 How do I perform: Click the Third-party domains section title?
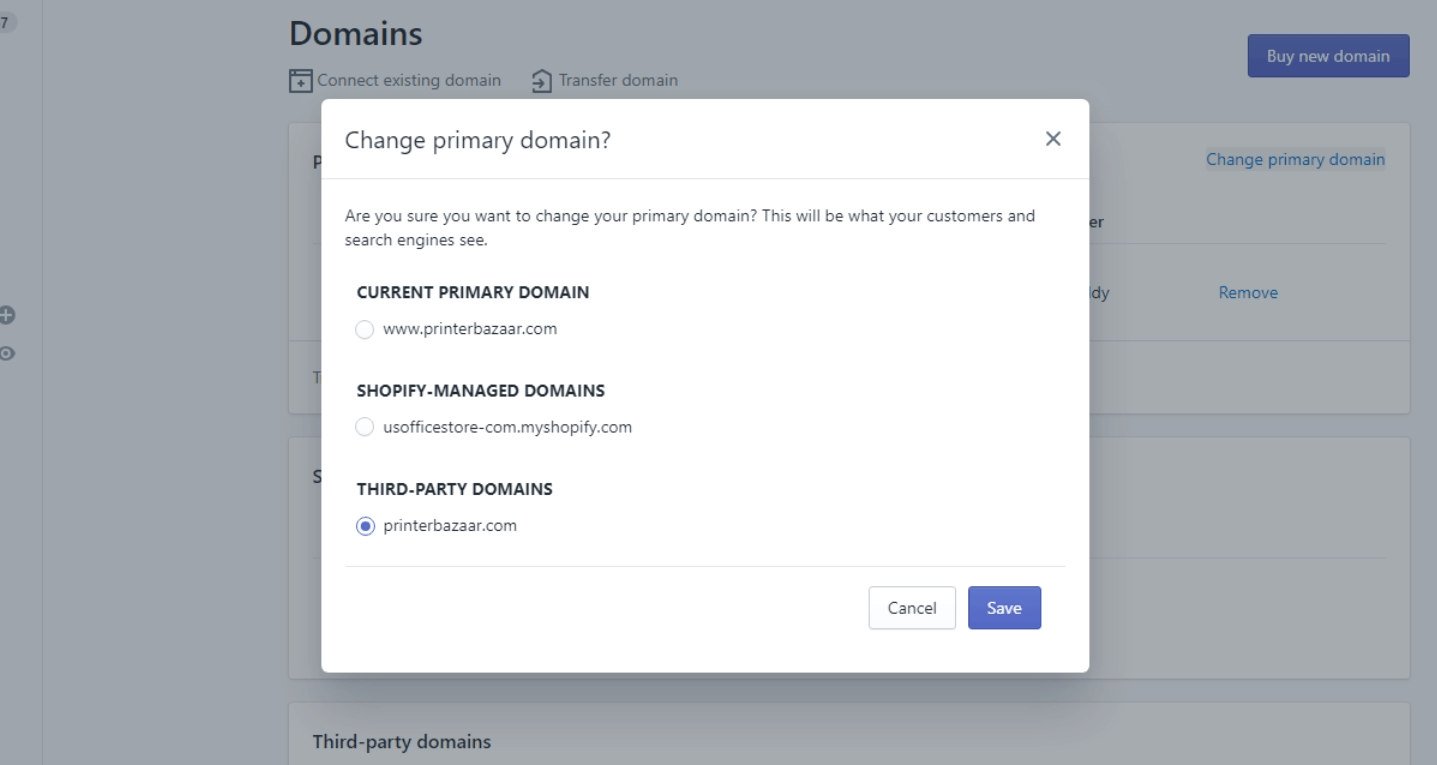coord(402,742)
